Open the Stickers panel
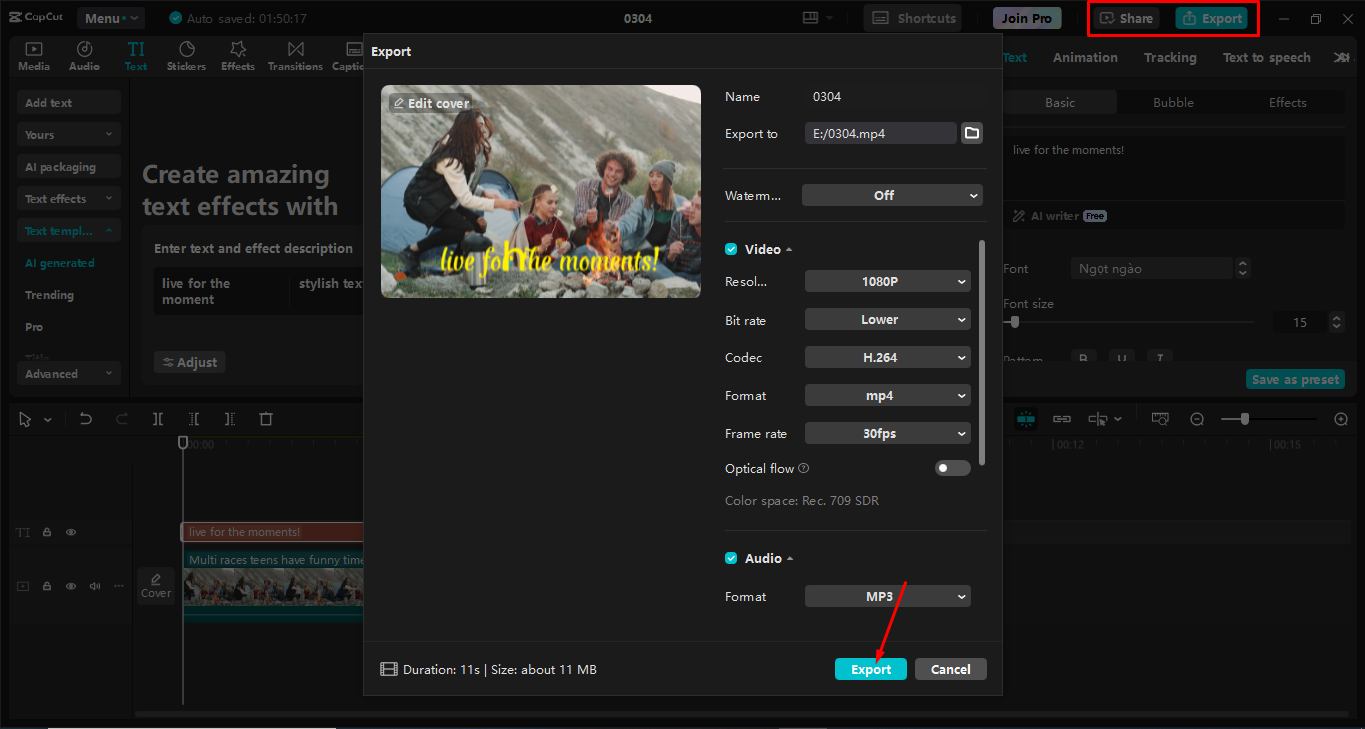 [186, 55]
